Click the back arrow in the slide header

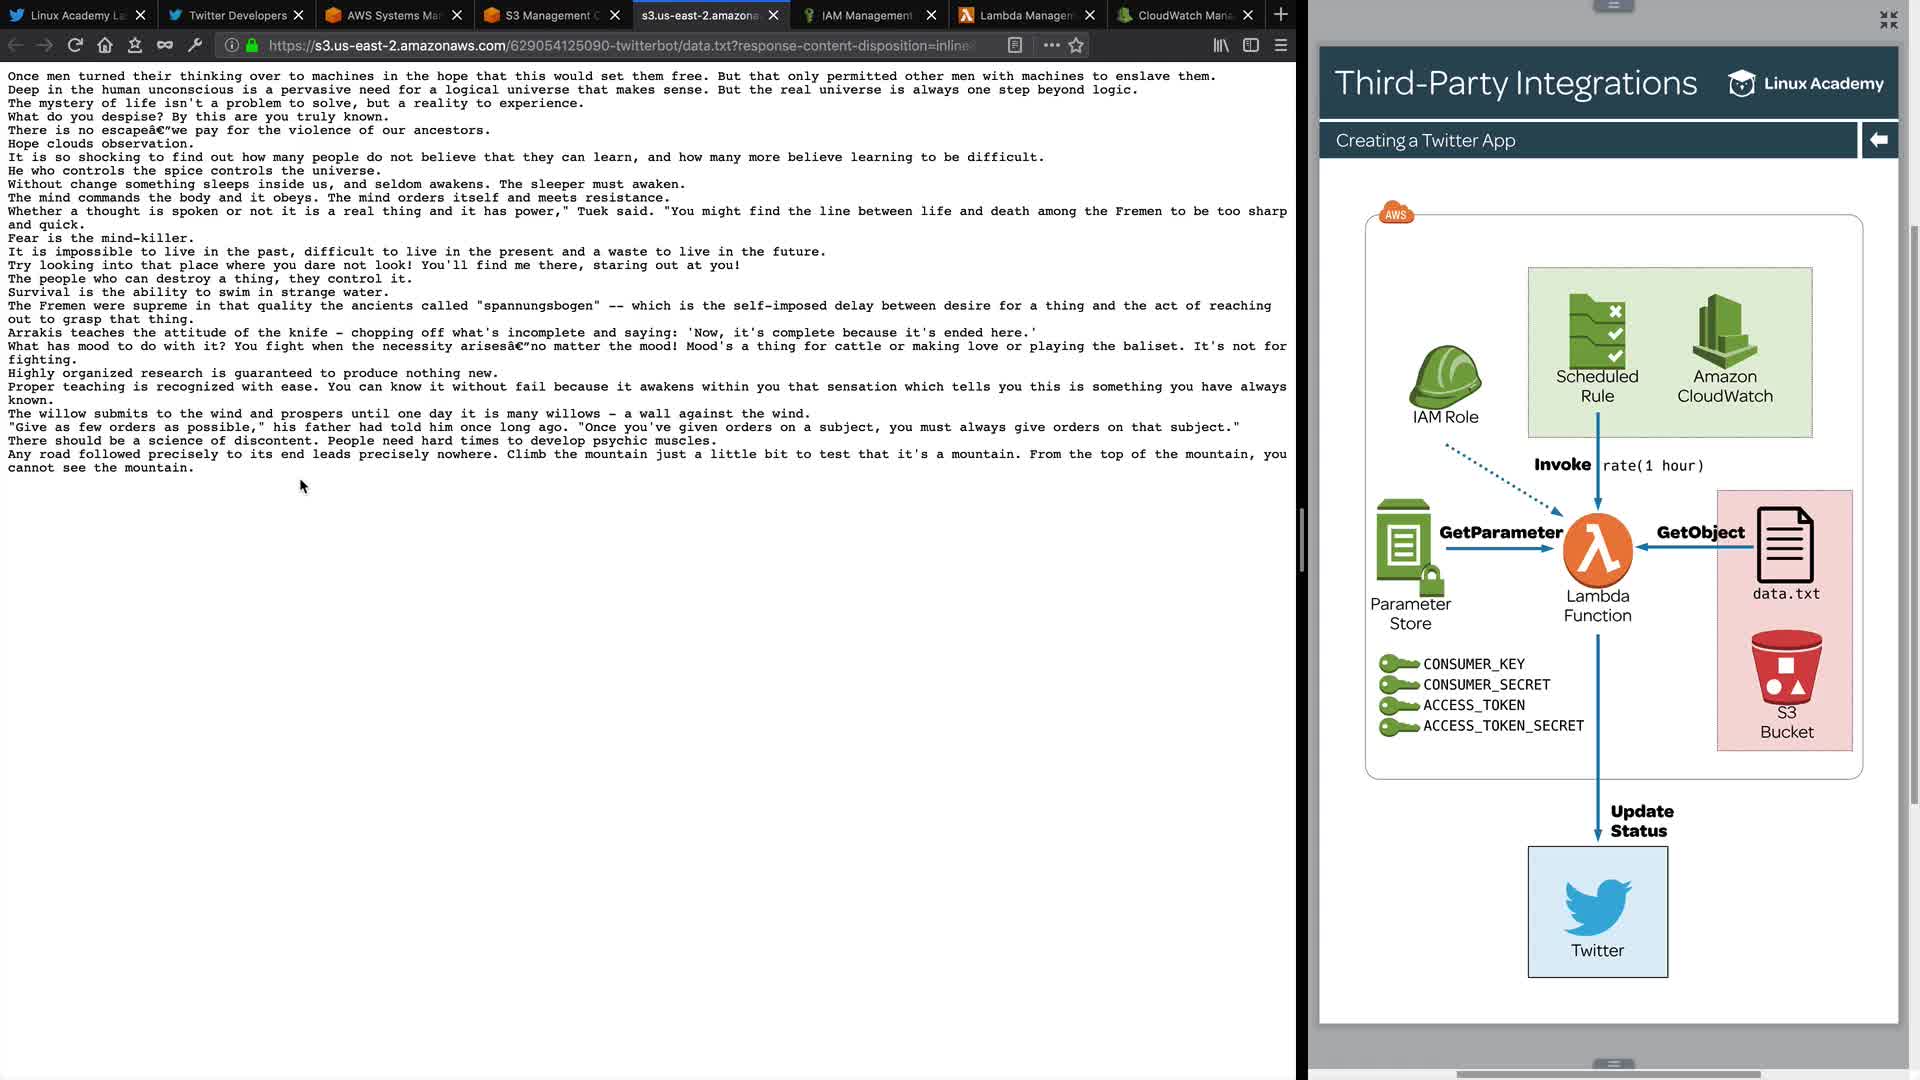(x=1879, y=140)
